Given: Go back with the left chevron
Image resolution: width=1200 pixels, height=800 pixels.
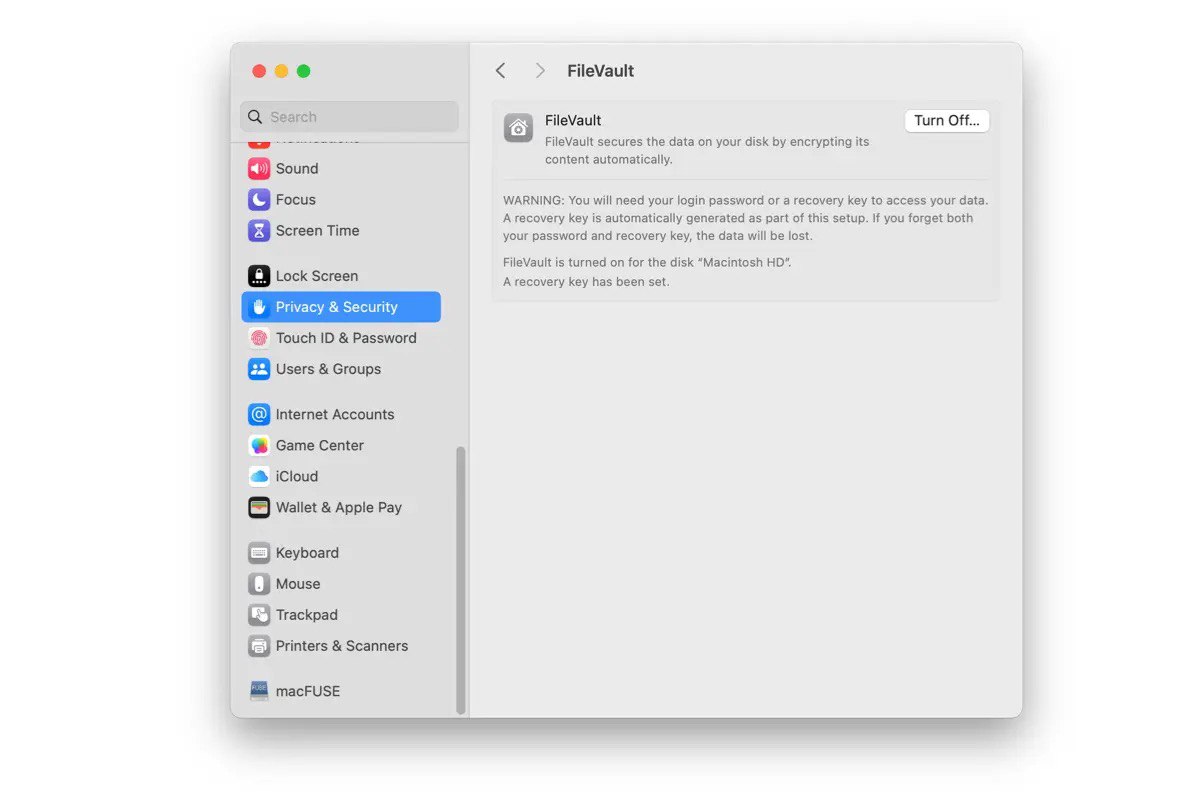Looking at the screenshot, I should click(x=501, y=71).
